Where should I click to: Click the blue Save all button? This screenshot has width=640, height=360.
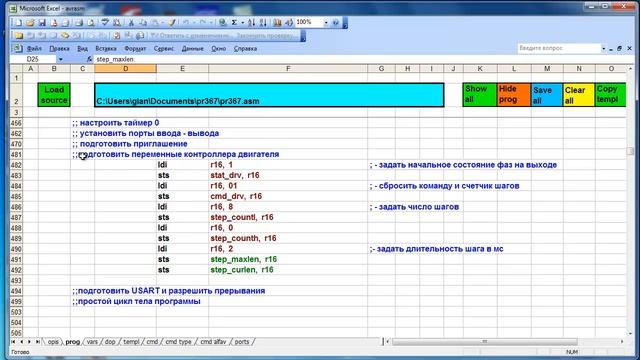(x=547, y=95)
